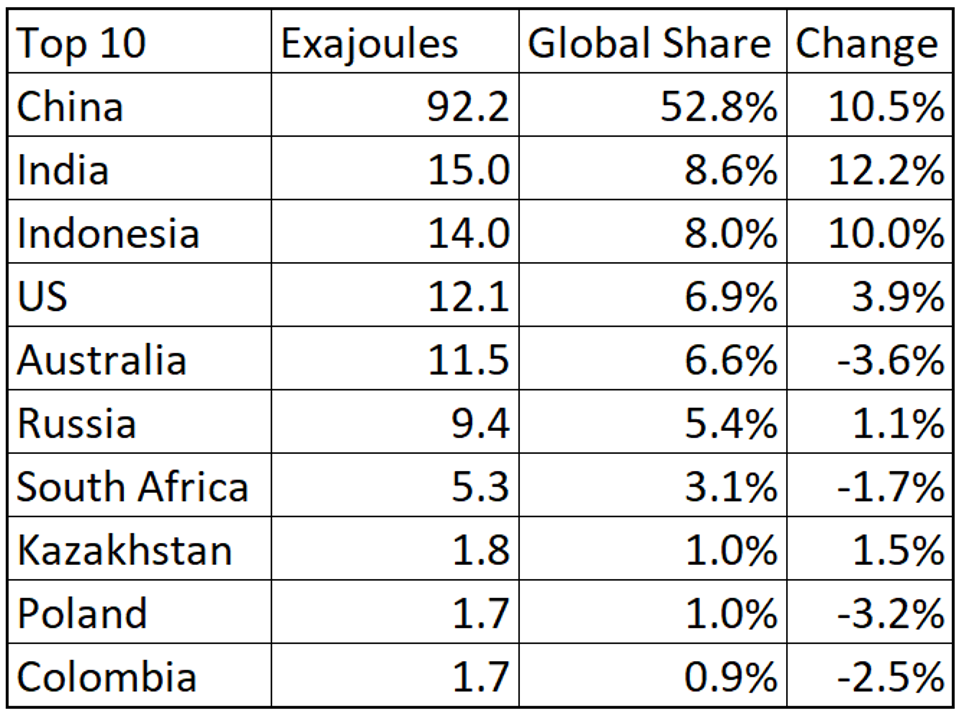Select the "Kazakhstan" row label

[124, 550]
